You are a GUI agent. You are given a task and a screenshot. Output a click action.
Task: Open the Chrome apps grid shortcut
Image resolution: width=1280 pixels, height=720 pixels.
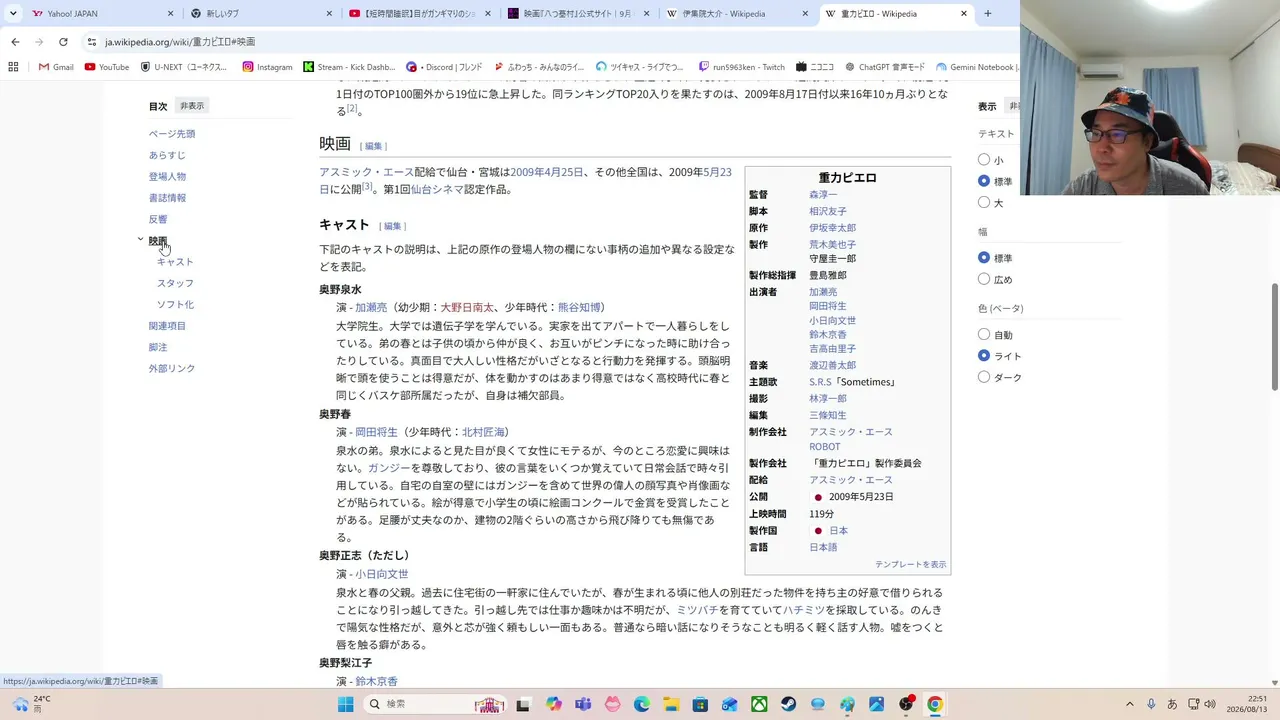[x=13, y=67]
